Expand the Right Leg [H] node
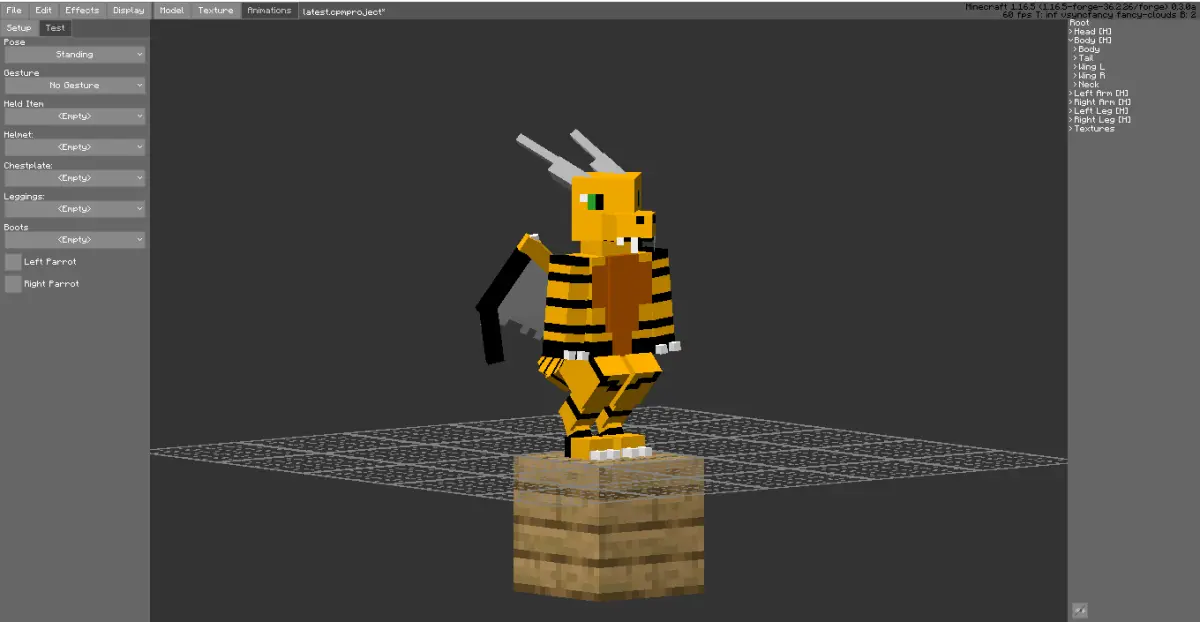Image resolution: width=1200 pixels, height=622 pixels. [x=1071, y=120]
